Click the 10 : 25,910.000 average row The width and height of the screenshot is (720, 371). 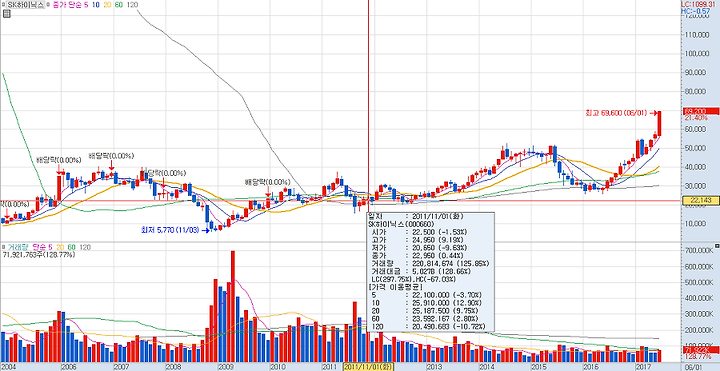[427, 302]
